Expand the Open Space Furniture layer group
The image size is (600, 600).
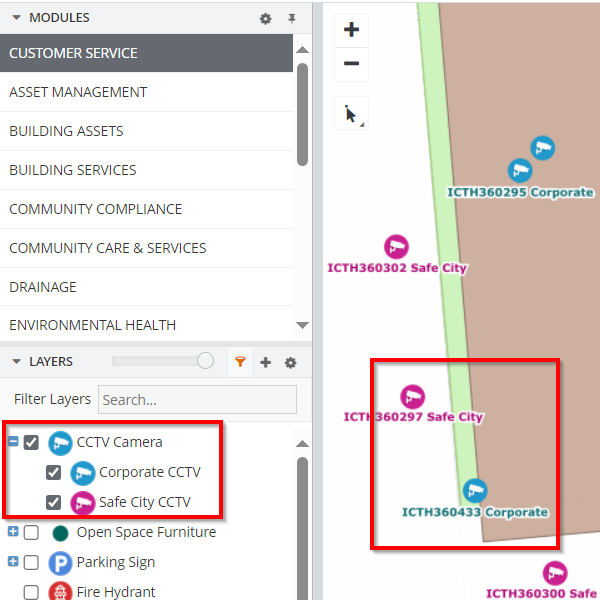pyautogui.click(x=14, y=532)
